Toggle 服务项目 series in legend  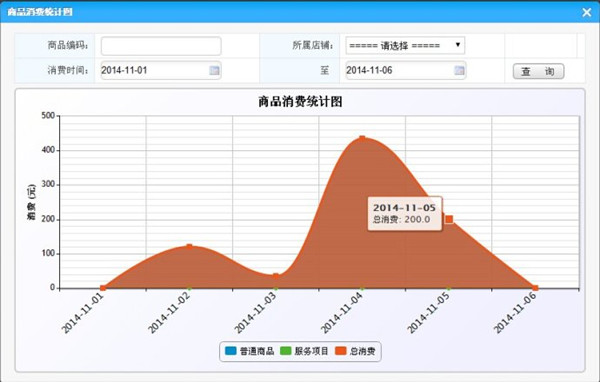304,351
